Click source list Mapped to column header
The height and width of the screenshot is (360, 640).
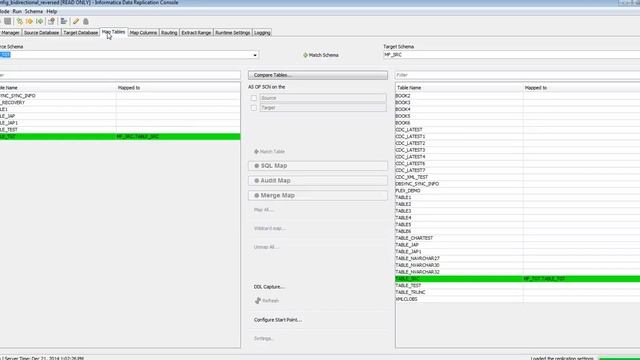(x=178, y=88)
